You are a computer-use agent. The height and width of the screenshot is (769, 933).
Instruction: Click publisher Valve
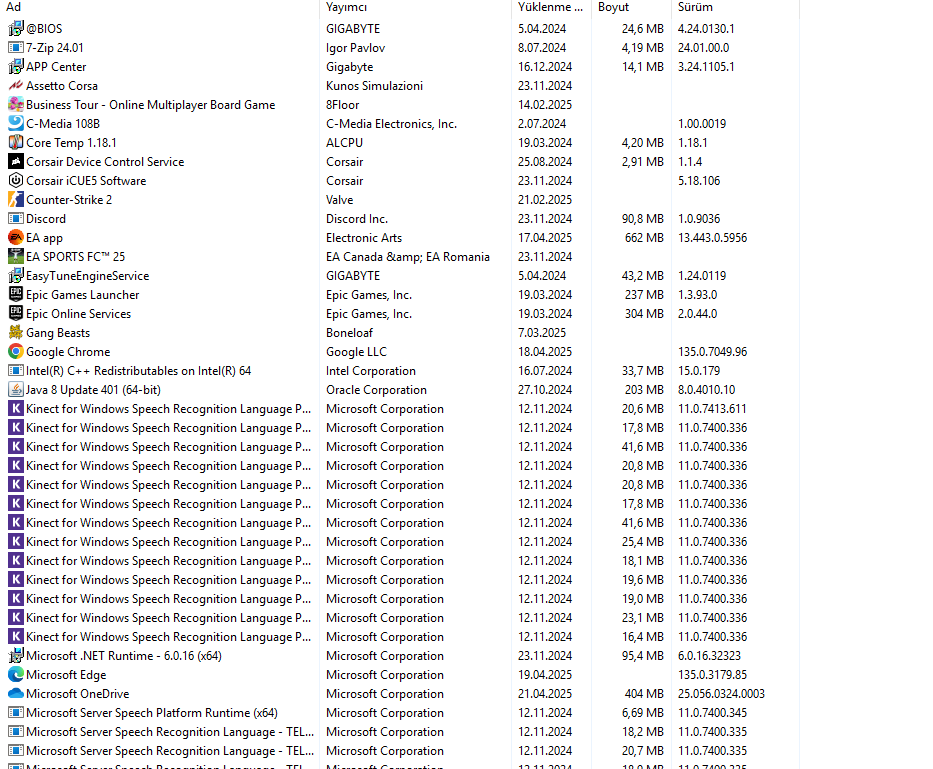tap(340, 200)
